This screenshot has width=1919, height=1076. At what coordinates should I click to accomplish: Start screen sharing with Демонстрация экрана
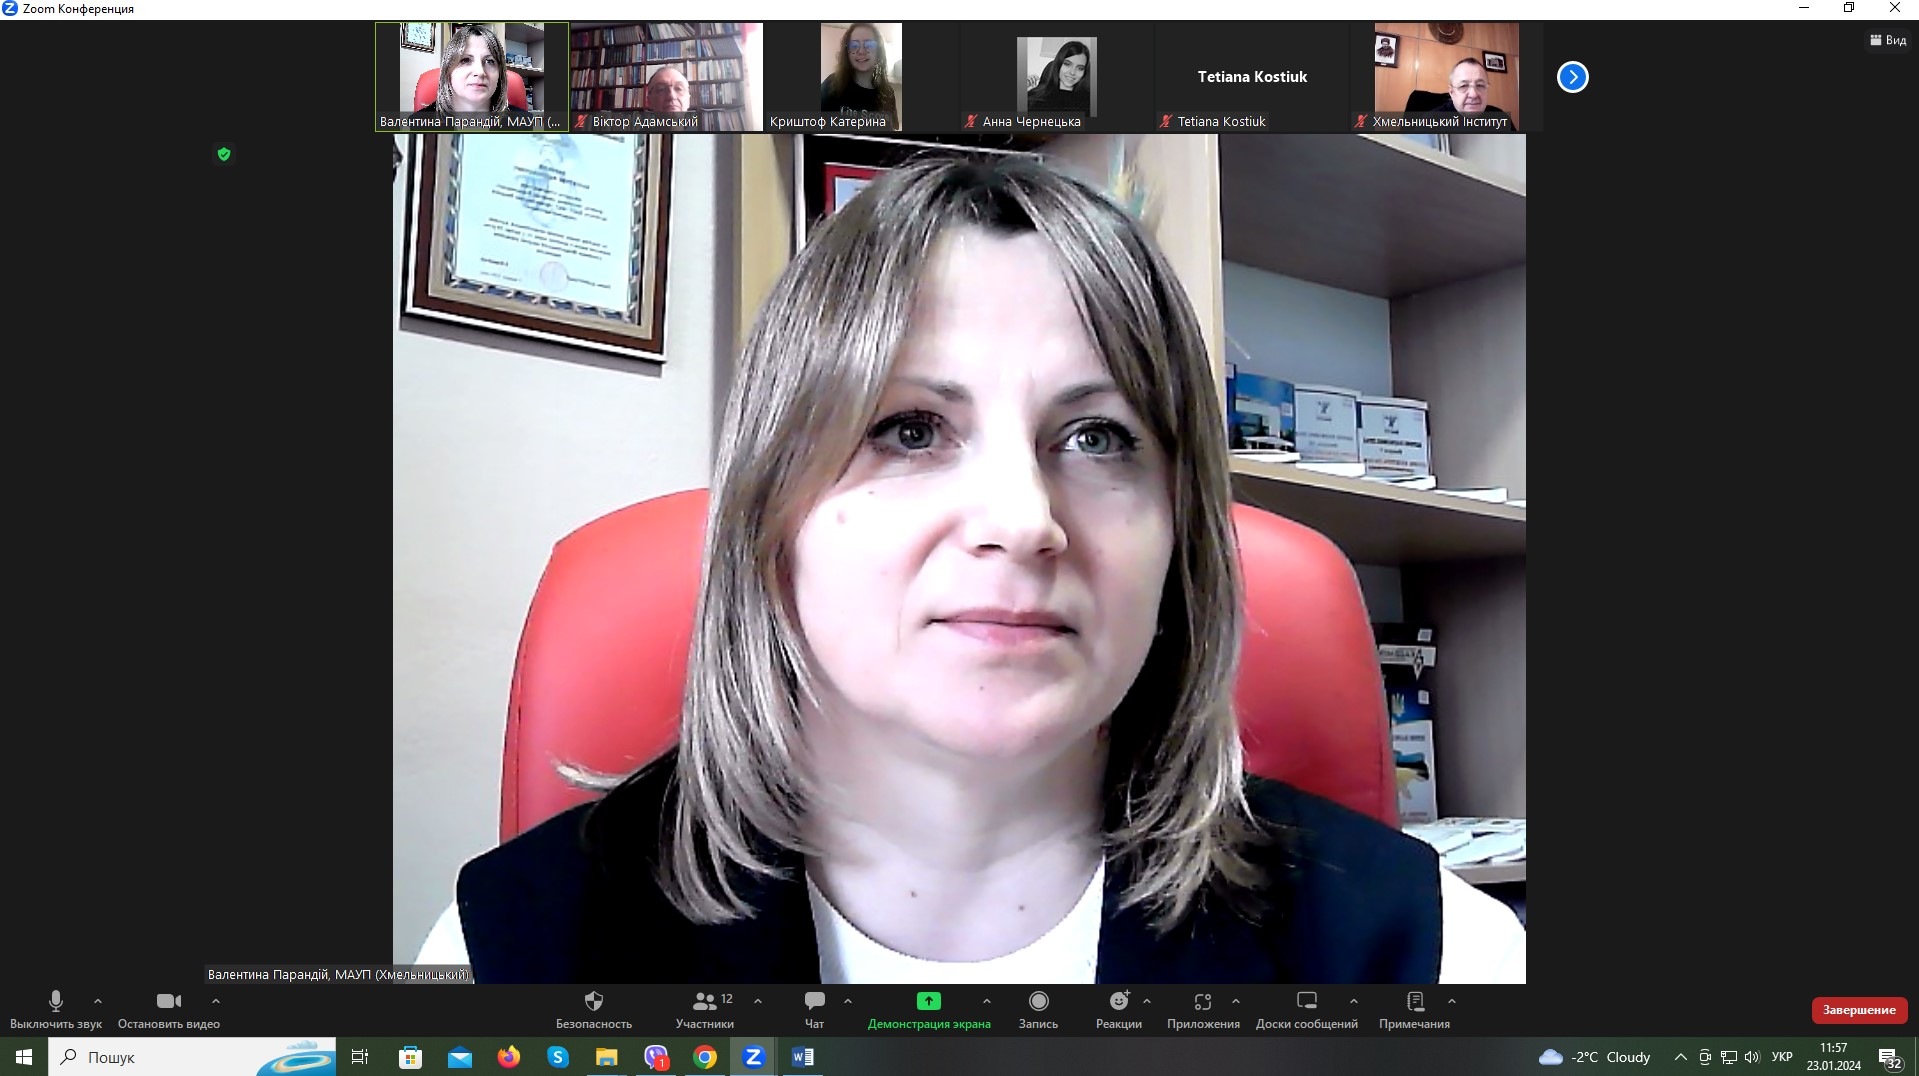(928, 1002)
